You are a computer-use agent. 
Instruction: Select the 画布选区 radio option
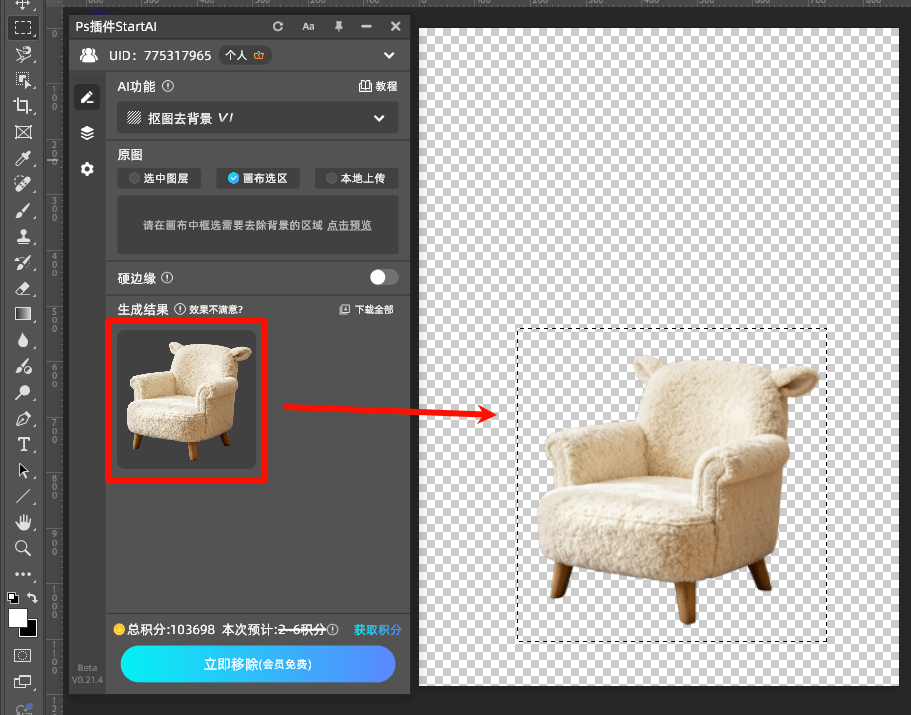pyautogui.click(x=257, y=178)
